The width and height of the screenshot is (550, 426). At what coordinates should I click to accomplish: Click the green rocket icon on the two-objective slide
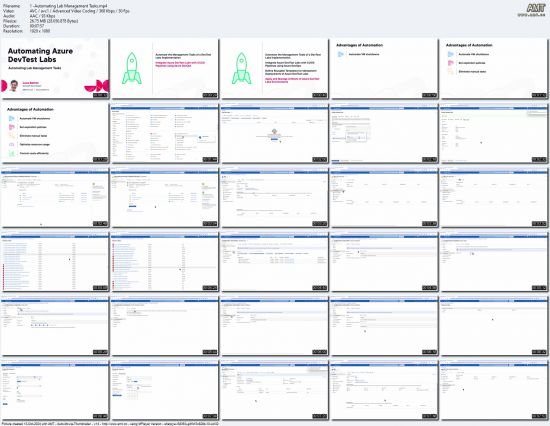pyautogui.click(x=132, y=68)
